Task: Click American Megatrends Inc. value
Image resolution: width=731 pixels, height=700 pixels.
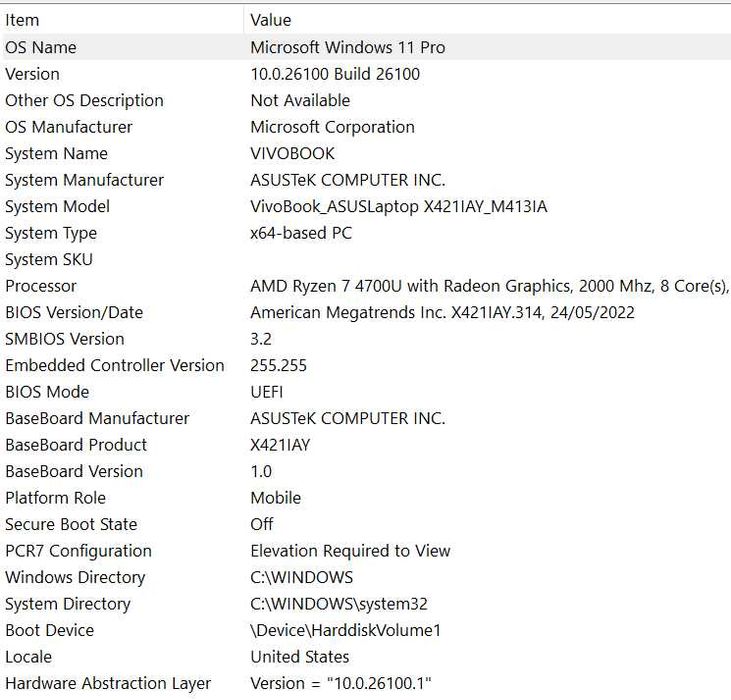Action: (x=442, y=312)
